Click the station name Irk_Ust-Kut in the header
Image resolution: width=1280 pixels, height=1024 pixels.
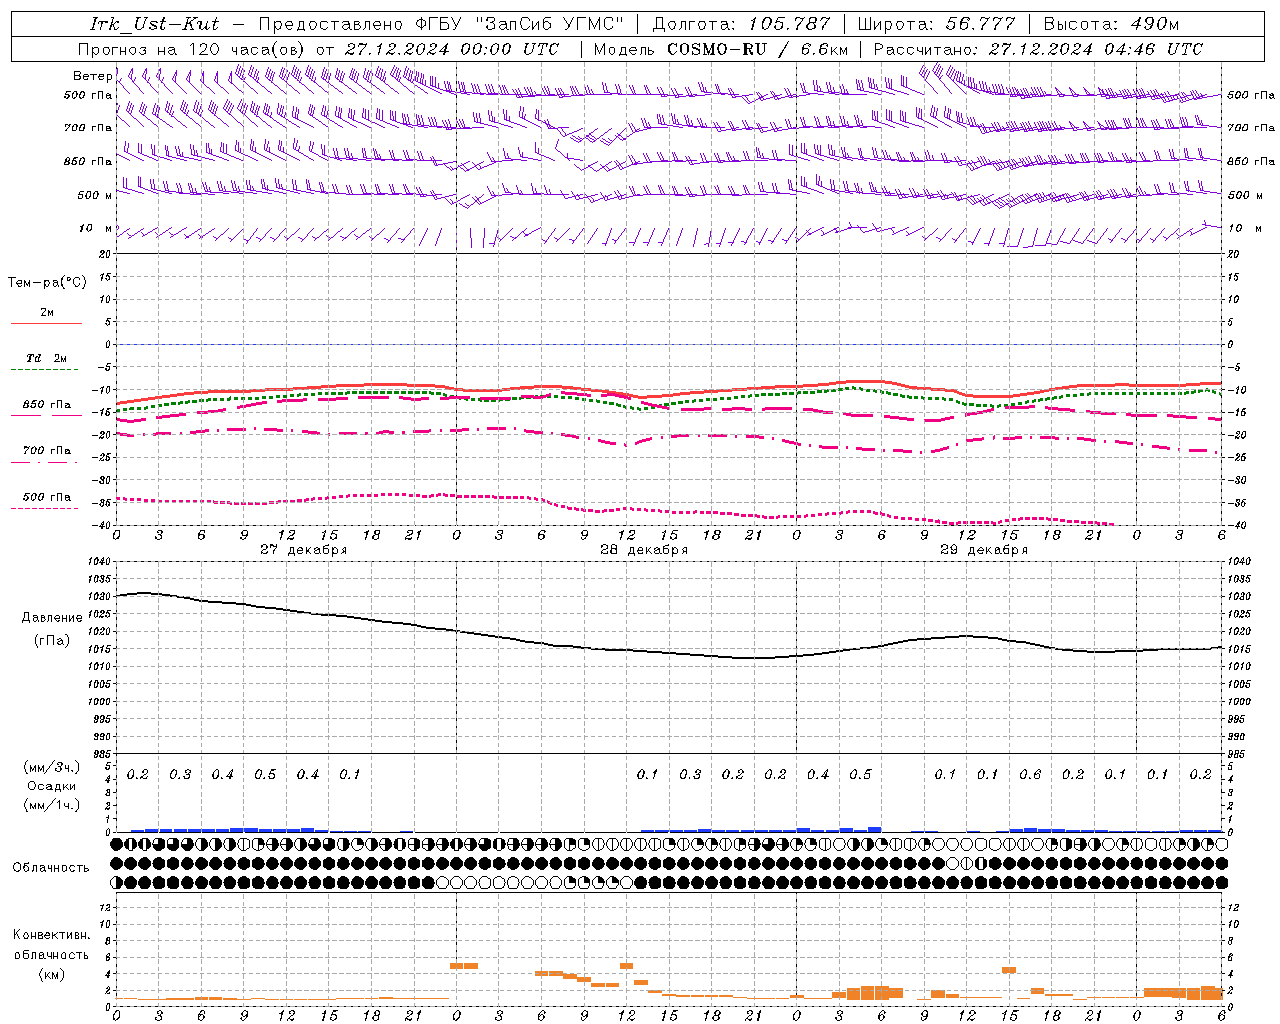(154, 24)
